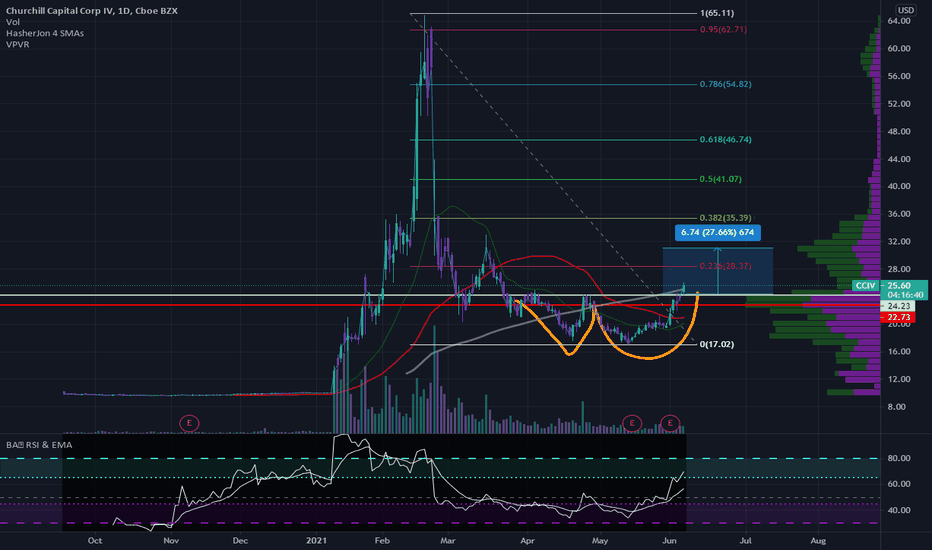932x550 pixels.
Task: Select the Fibonacci 0.95(62.71) level label
Action: (x=723, y=29)
